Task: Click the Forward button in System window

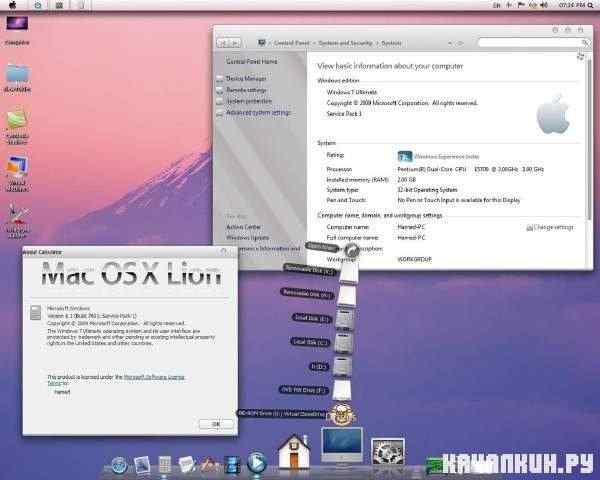Action: pyautogui.click(x=235, y=43)
